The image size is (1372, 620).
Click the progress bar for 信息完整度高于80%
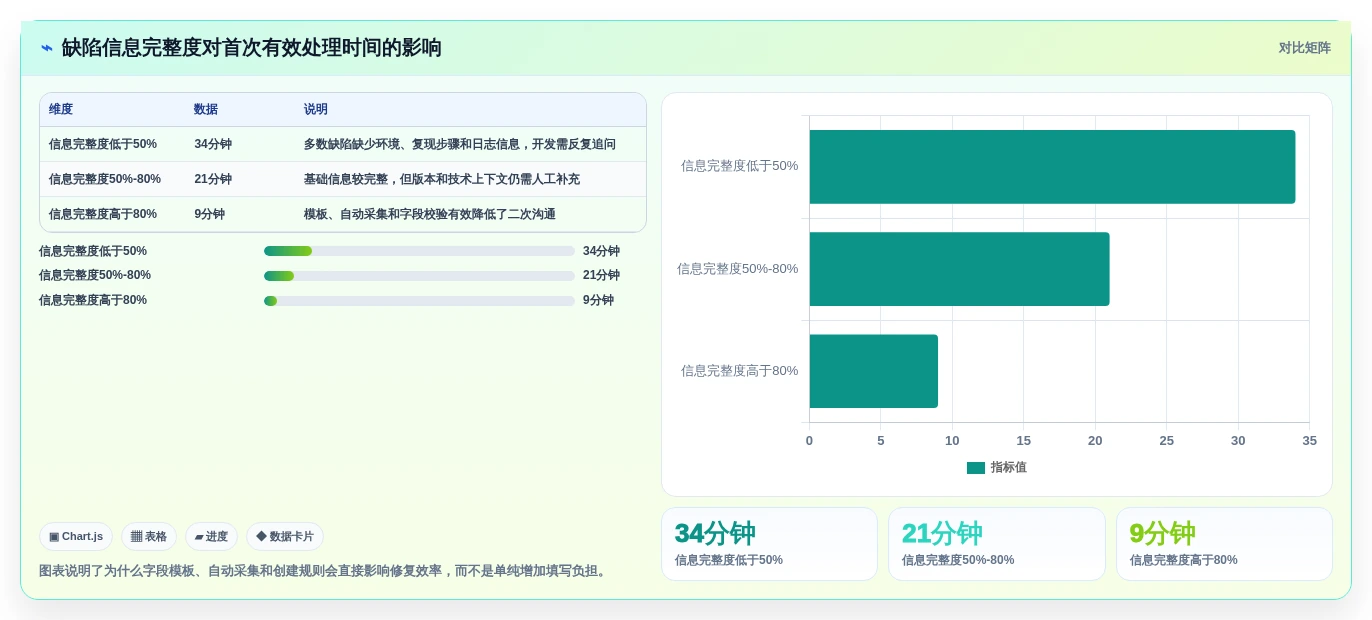[x=419, y=301]
